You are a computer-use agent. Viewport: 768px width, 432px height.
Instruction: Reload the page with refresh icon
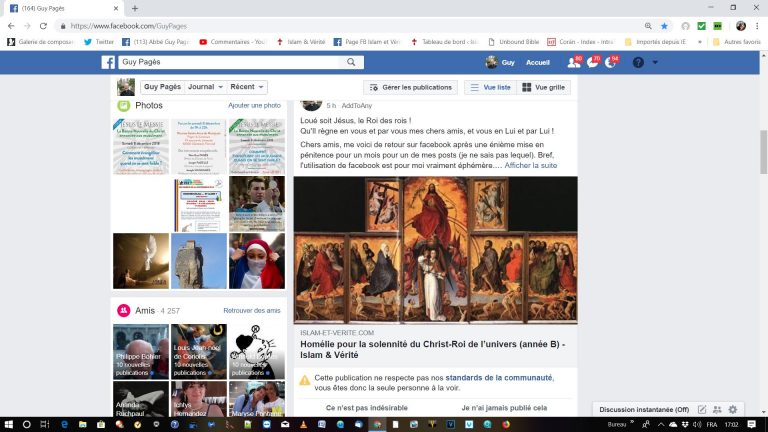click(43, 26)
